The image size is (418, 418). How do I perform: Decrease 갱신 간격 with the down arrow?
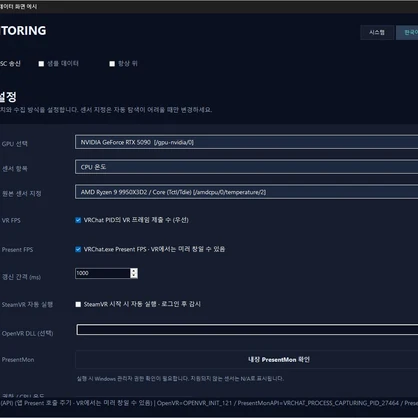(134, 276)
